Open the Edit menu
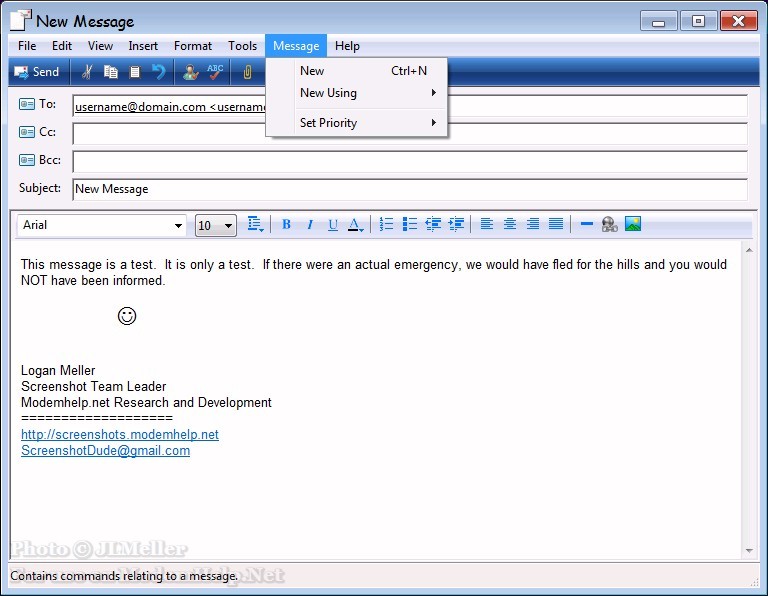Image resolution: width=768 pixels, height=596 pixels. [62, 46]
